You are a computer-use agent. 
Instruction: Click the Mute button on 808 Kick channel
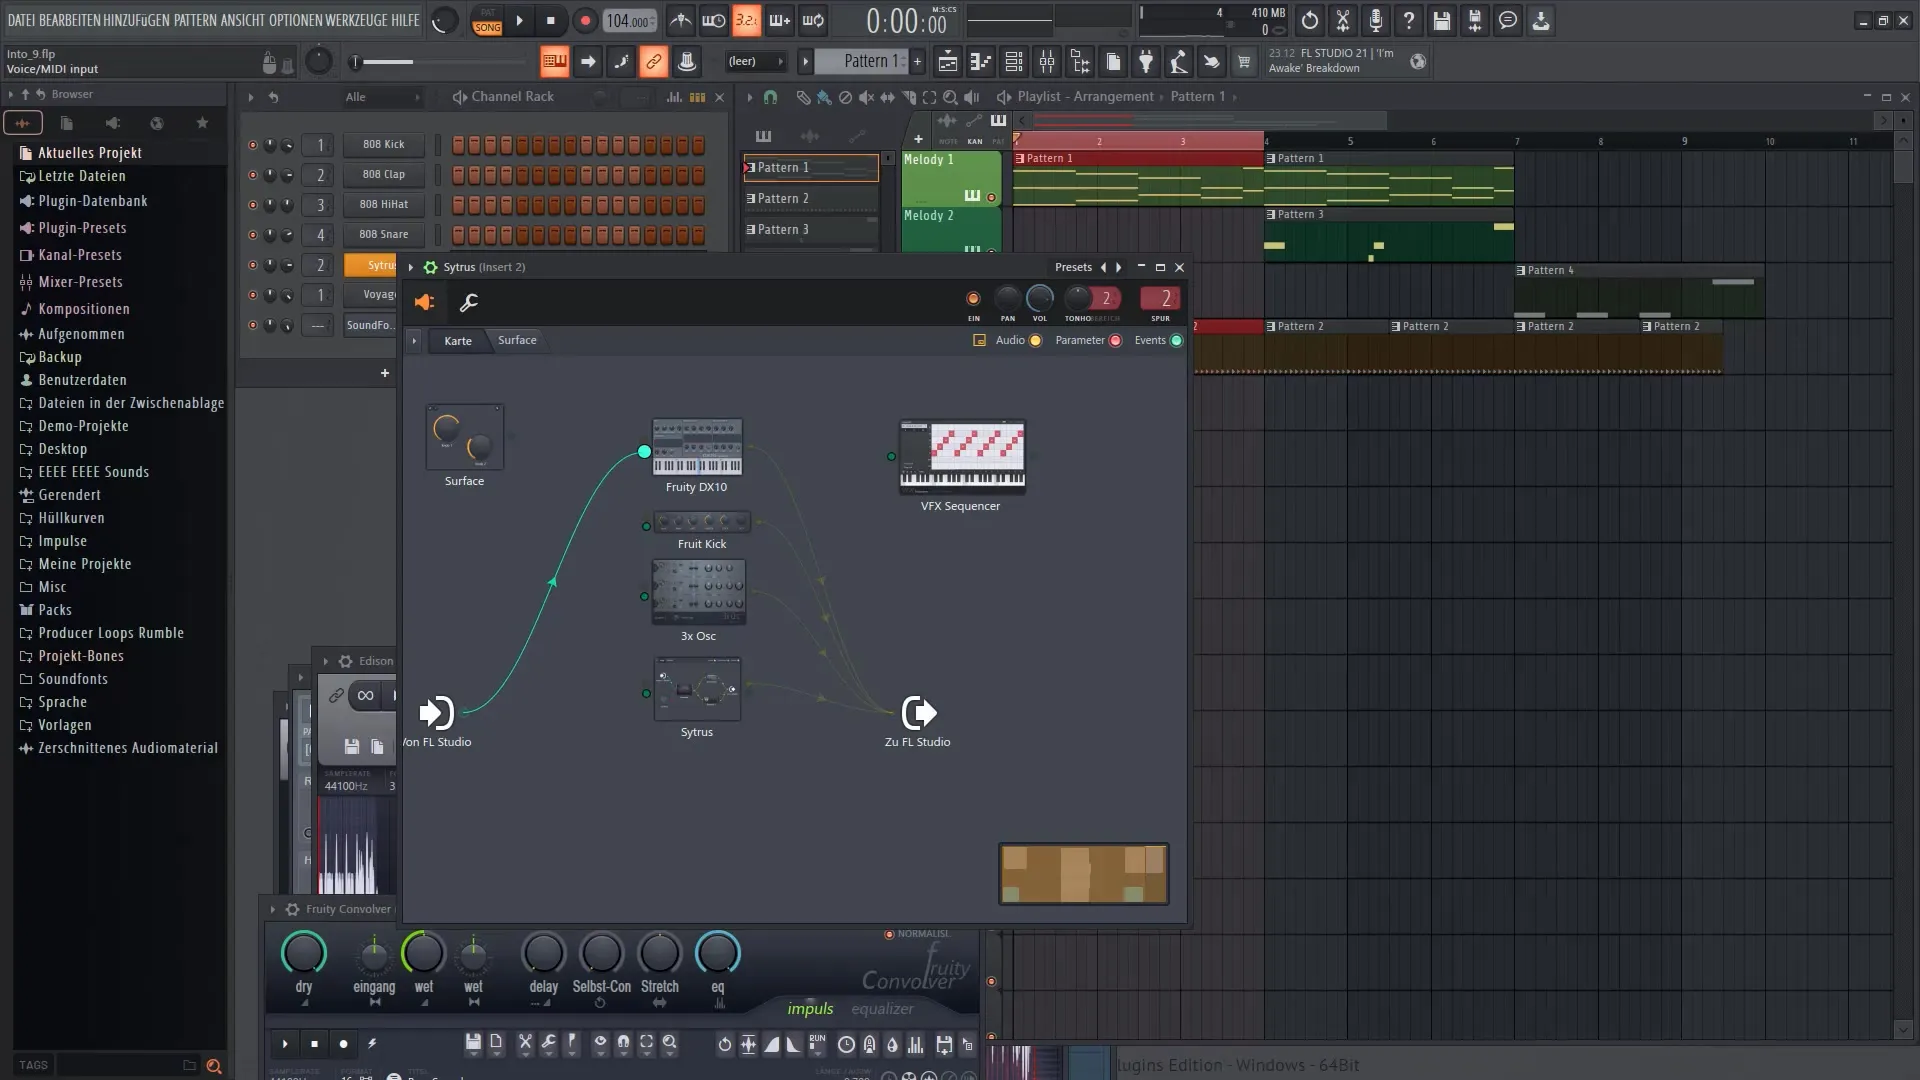pos(251,144)
